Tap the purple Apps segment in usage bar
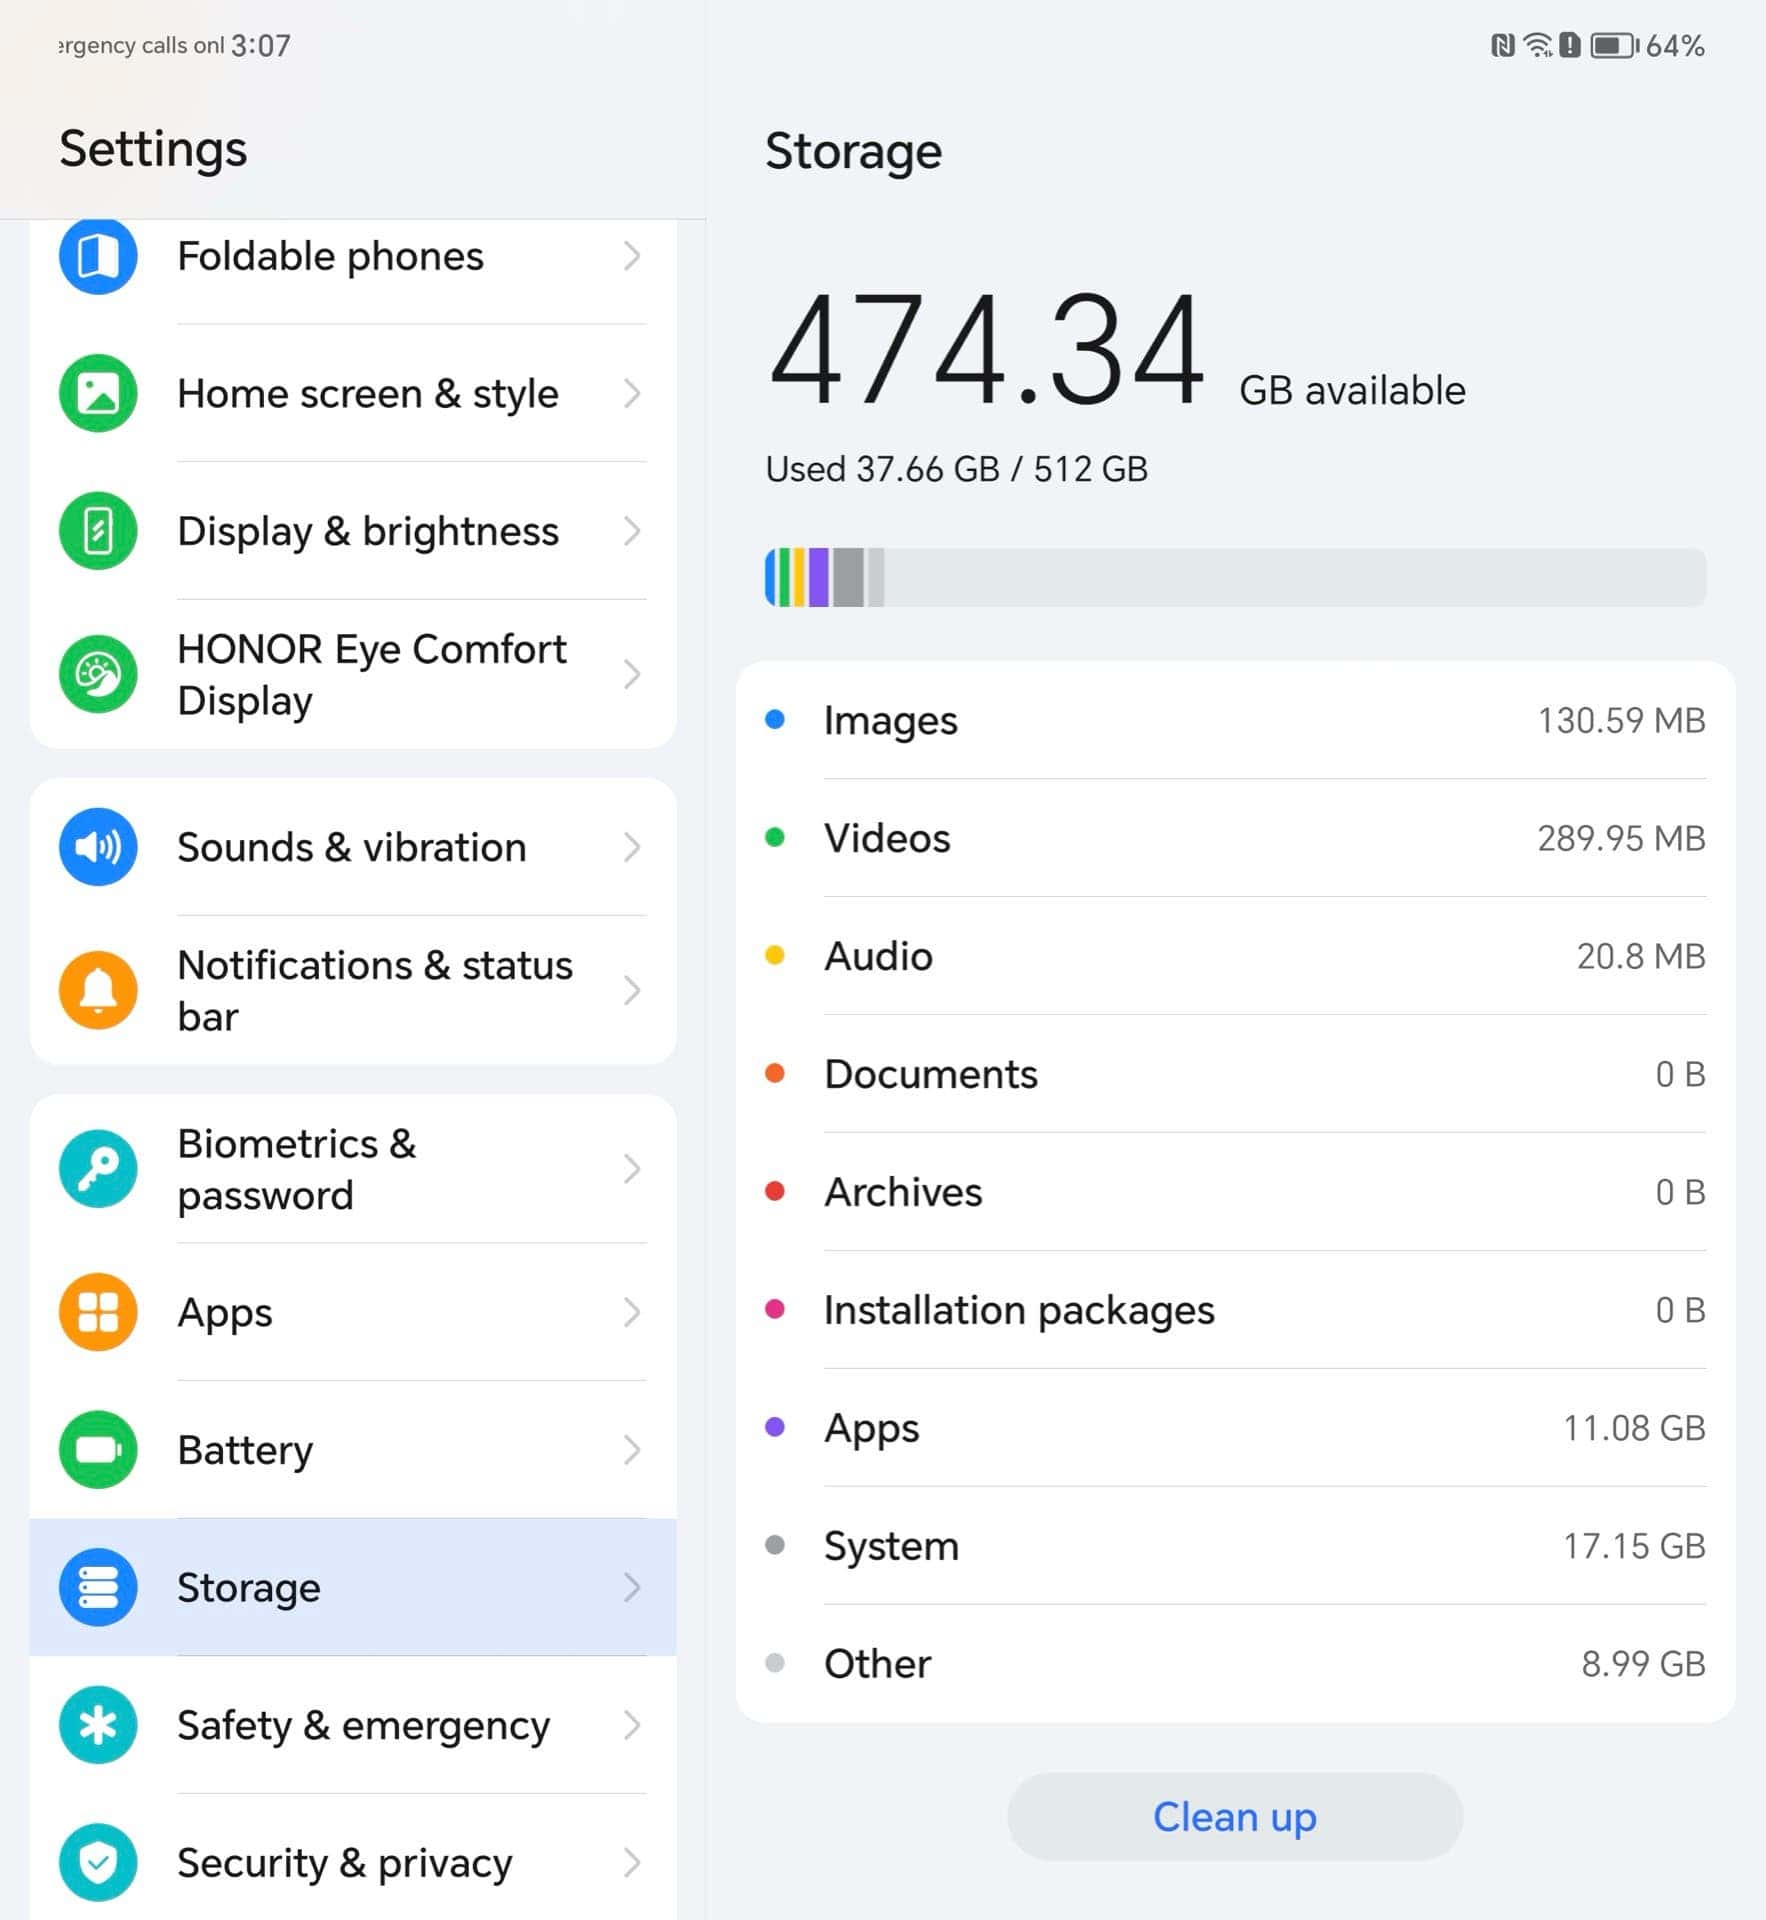 [819, 577]
